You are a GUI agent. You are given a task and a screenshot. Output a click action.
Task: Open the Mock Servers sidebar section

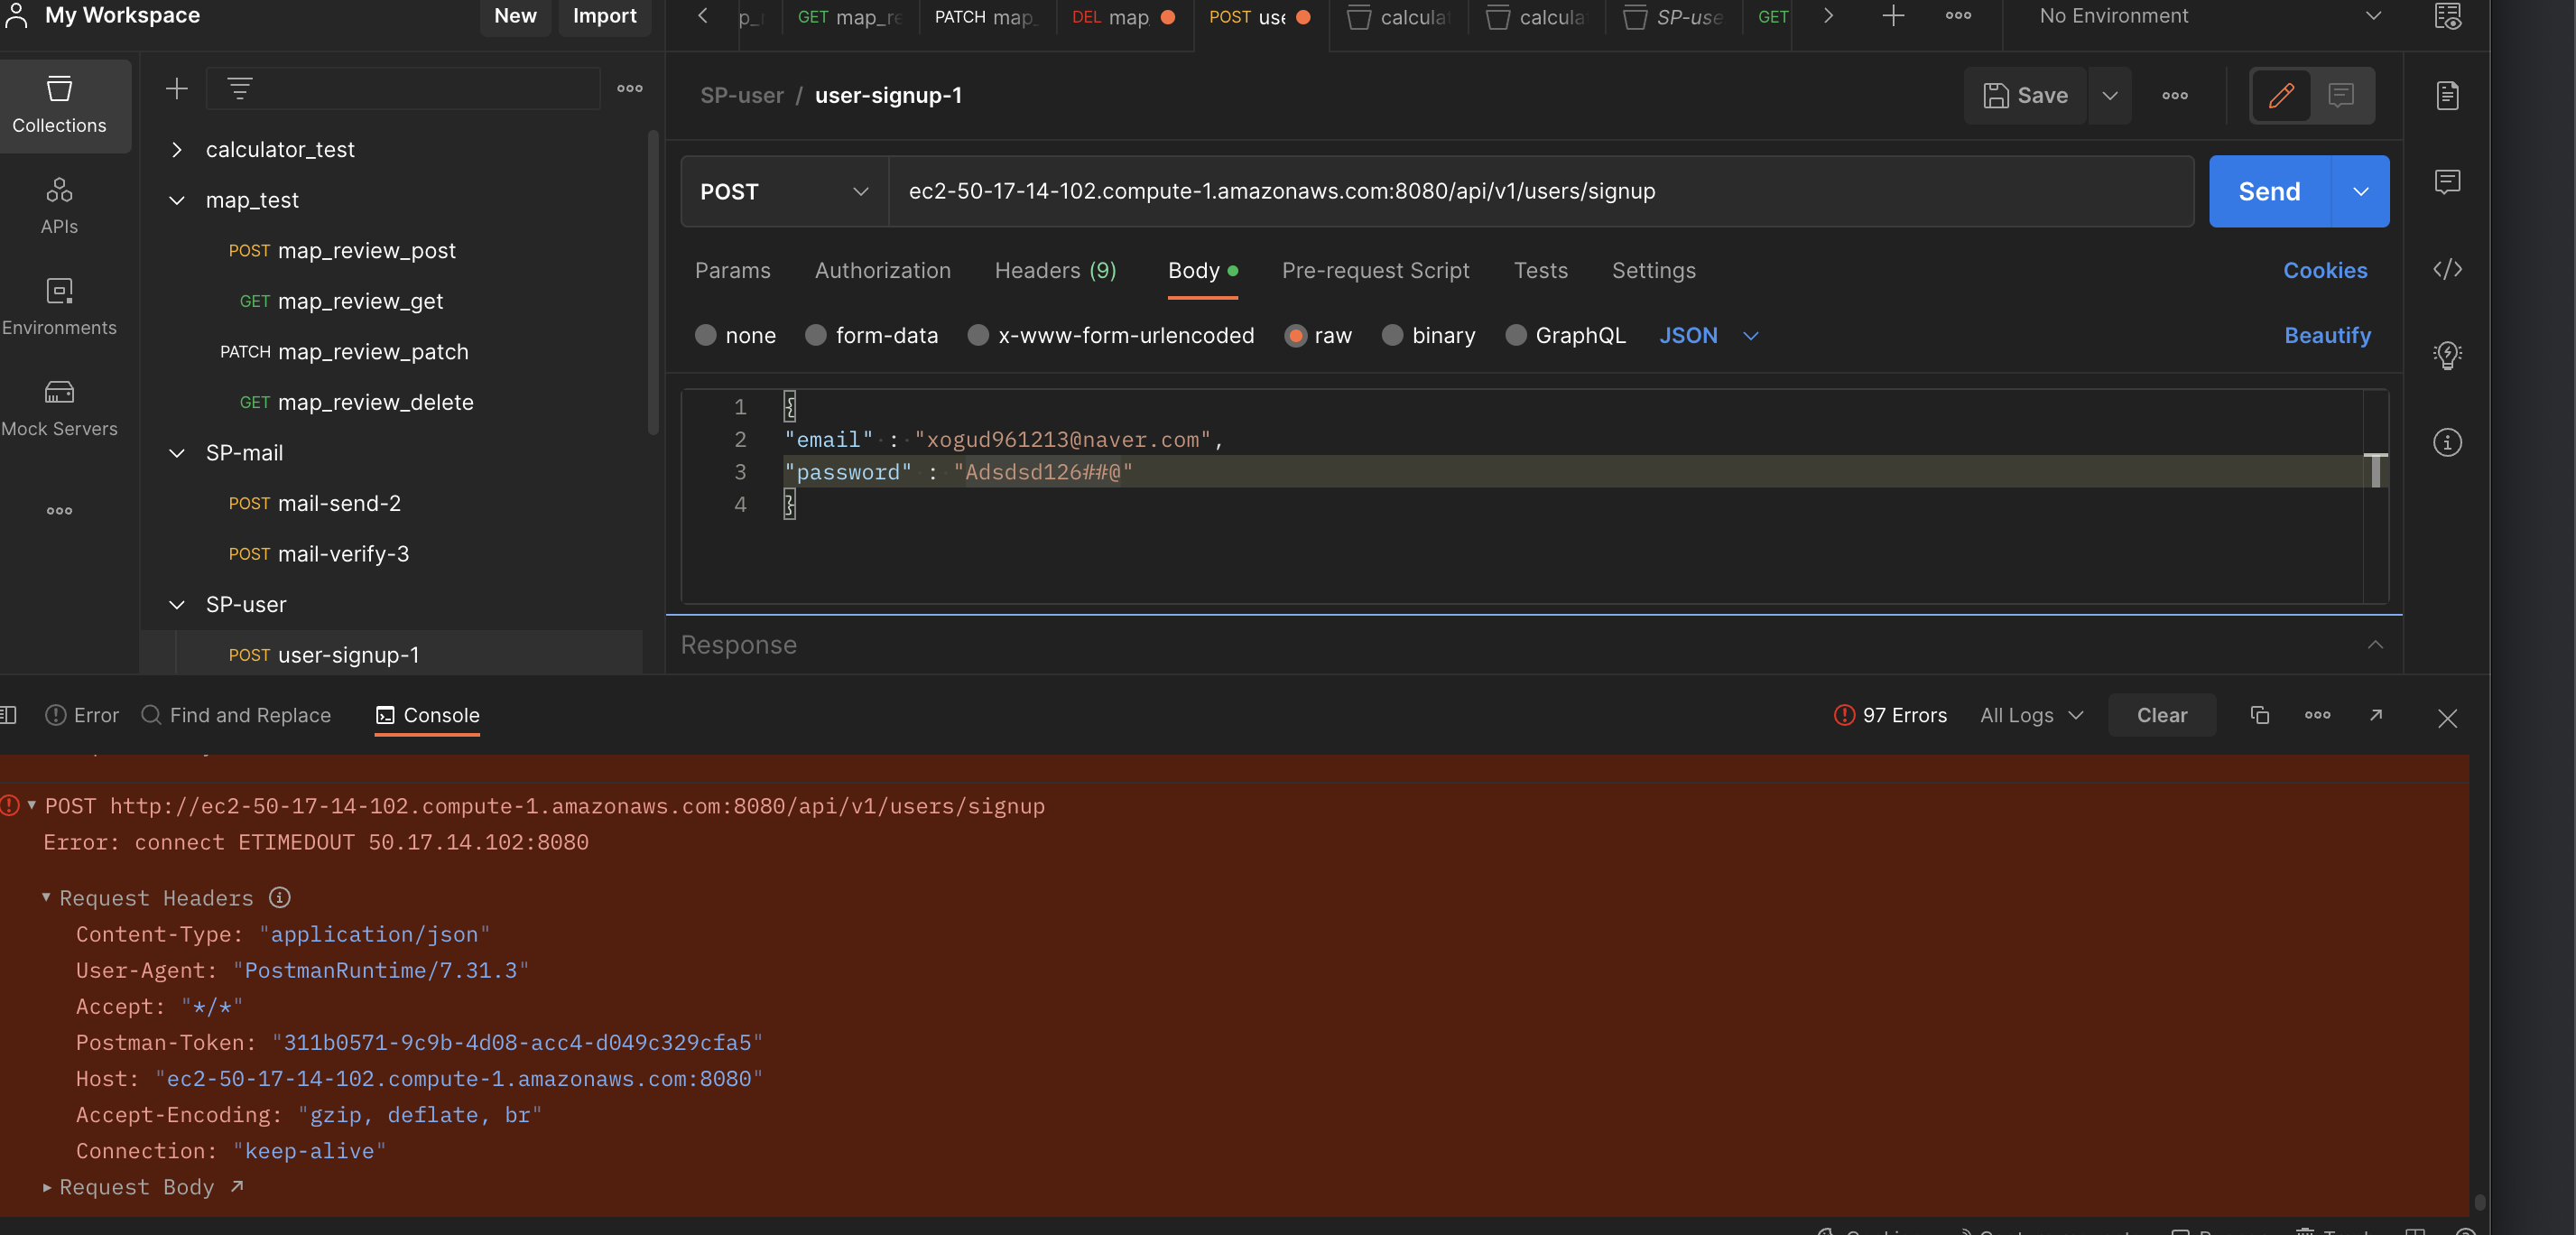tap(59, 407)
